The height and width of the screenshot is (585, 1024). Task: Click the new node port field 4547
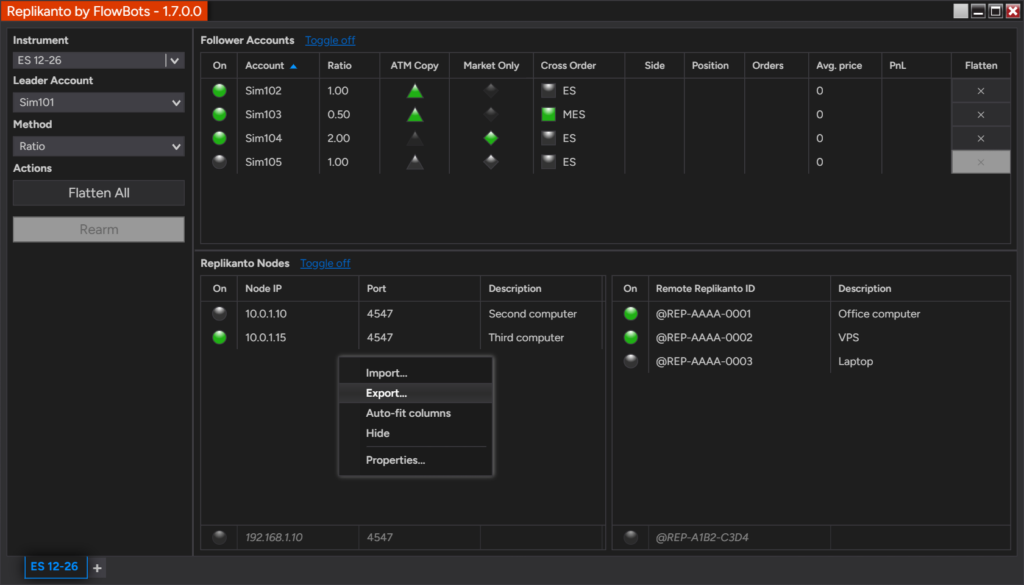pyautogui.click(x=419, y=537)
